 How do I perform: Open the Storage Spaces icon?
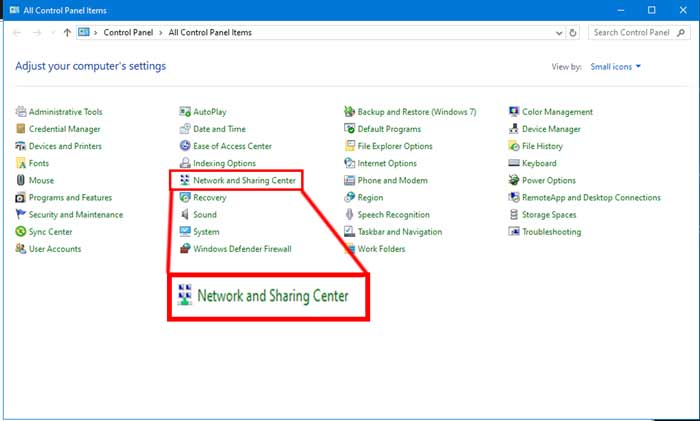pos(514,214)
